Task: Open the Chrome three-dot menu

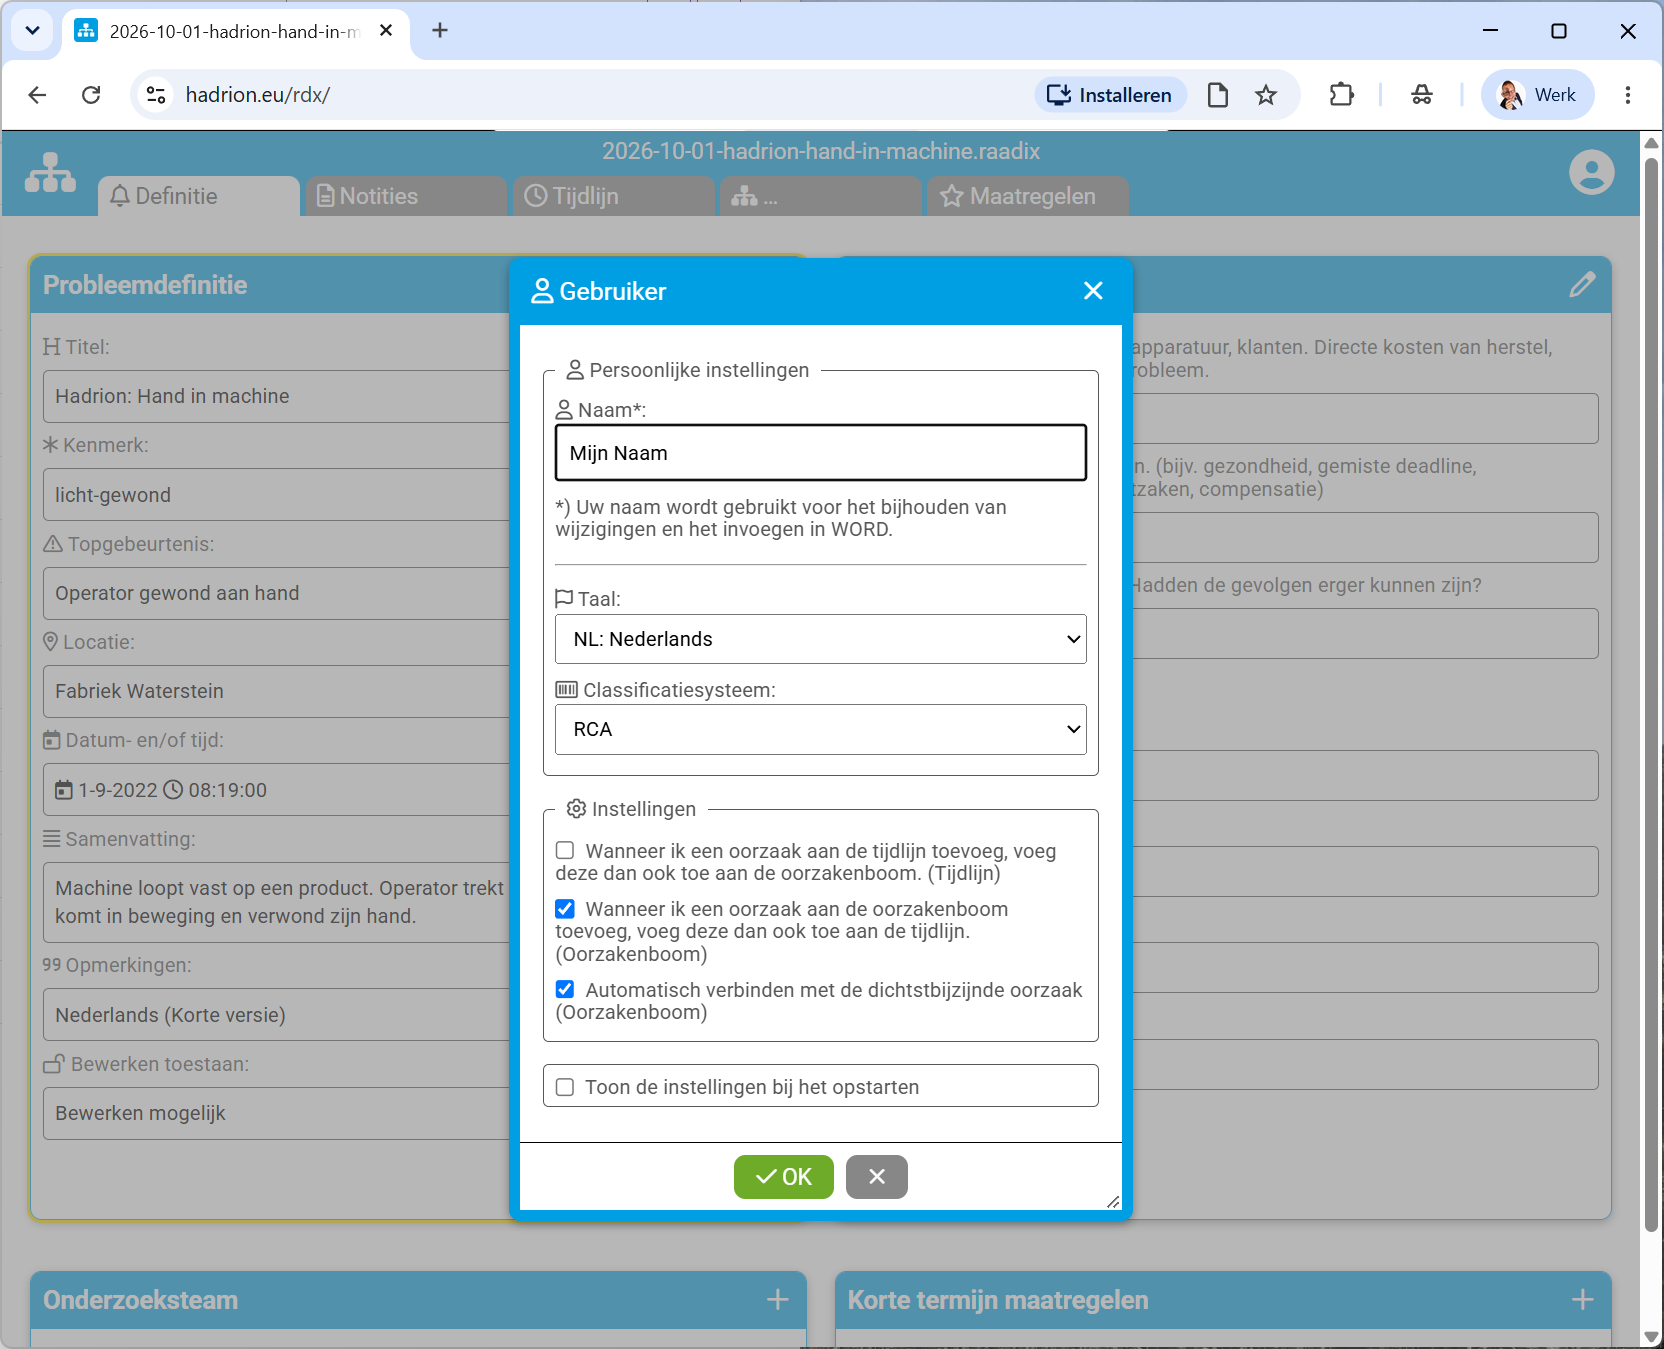Action: click(x=1628, y=95)
